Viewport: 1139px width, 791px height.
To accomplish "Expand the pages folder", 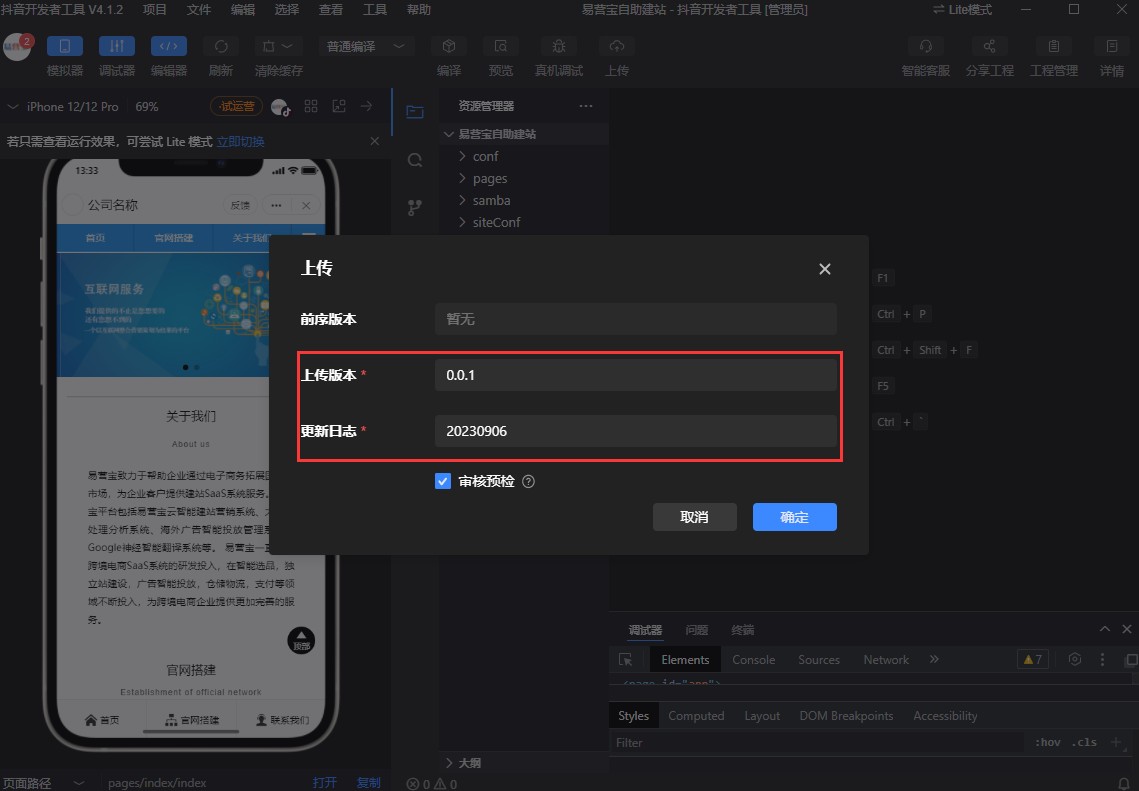I will click(x=524, y=178).
